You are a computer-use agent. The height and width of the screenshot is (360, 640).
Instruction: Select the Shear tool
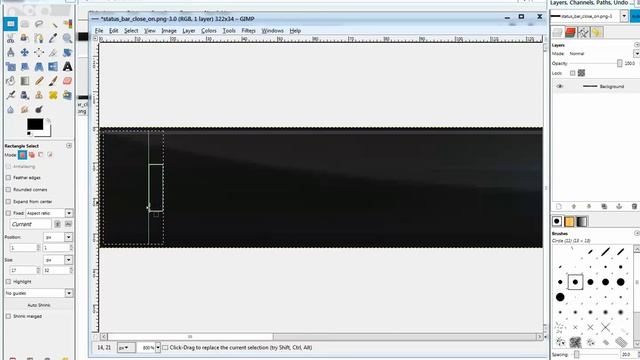tap(25, 67)
